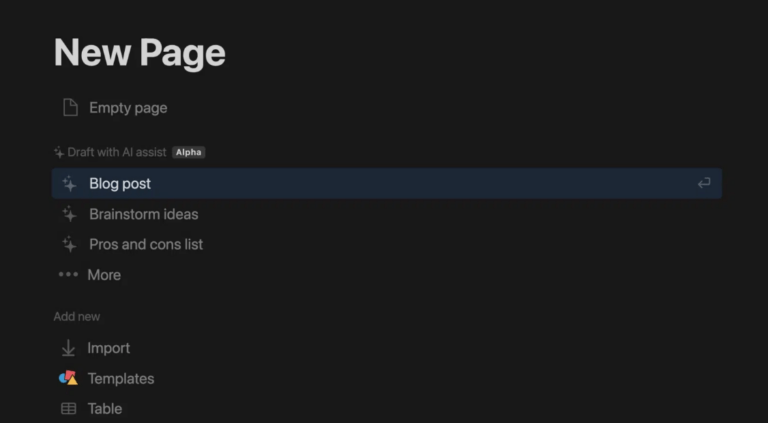Viewport: 768px width, 423px height.
Task: Click the sparkle icon beside Blog post
Action: (69, 184)
